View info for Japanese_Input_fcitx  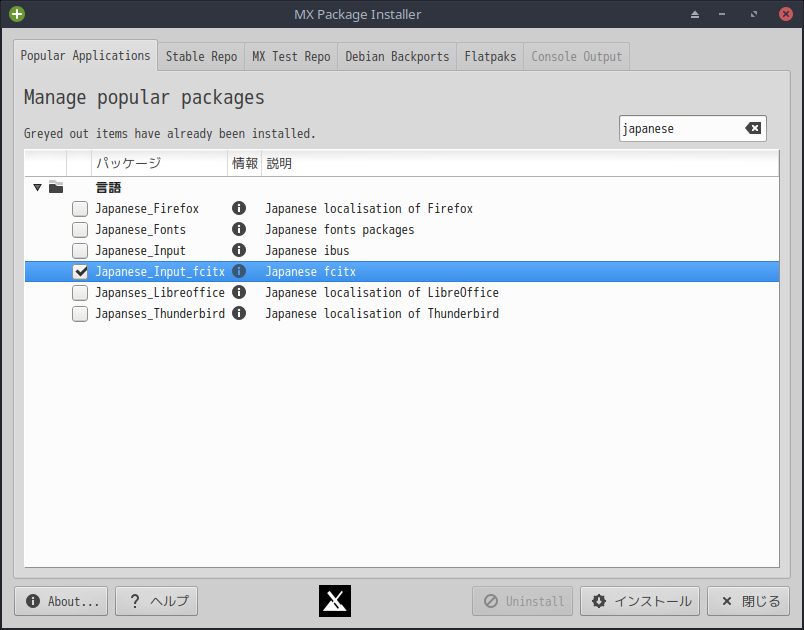(239, 271)
